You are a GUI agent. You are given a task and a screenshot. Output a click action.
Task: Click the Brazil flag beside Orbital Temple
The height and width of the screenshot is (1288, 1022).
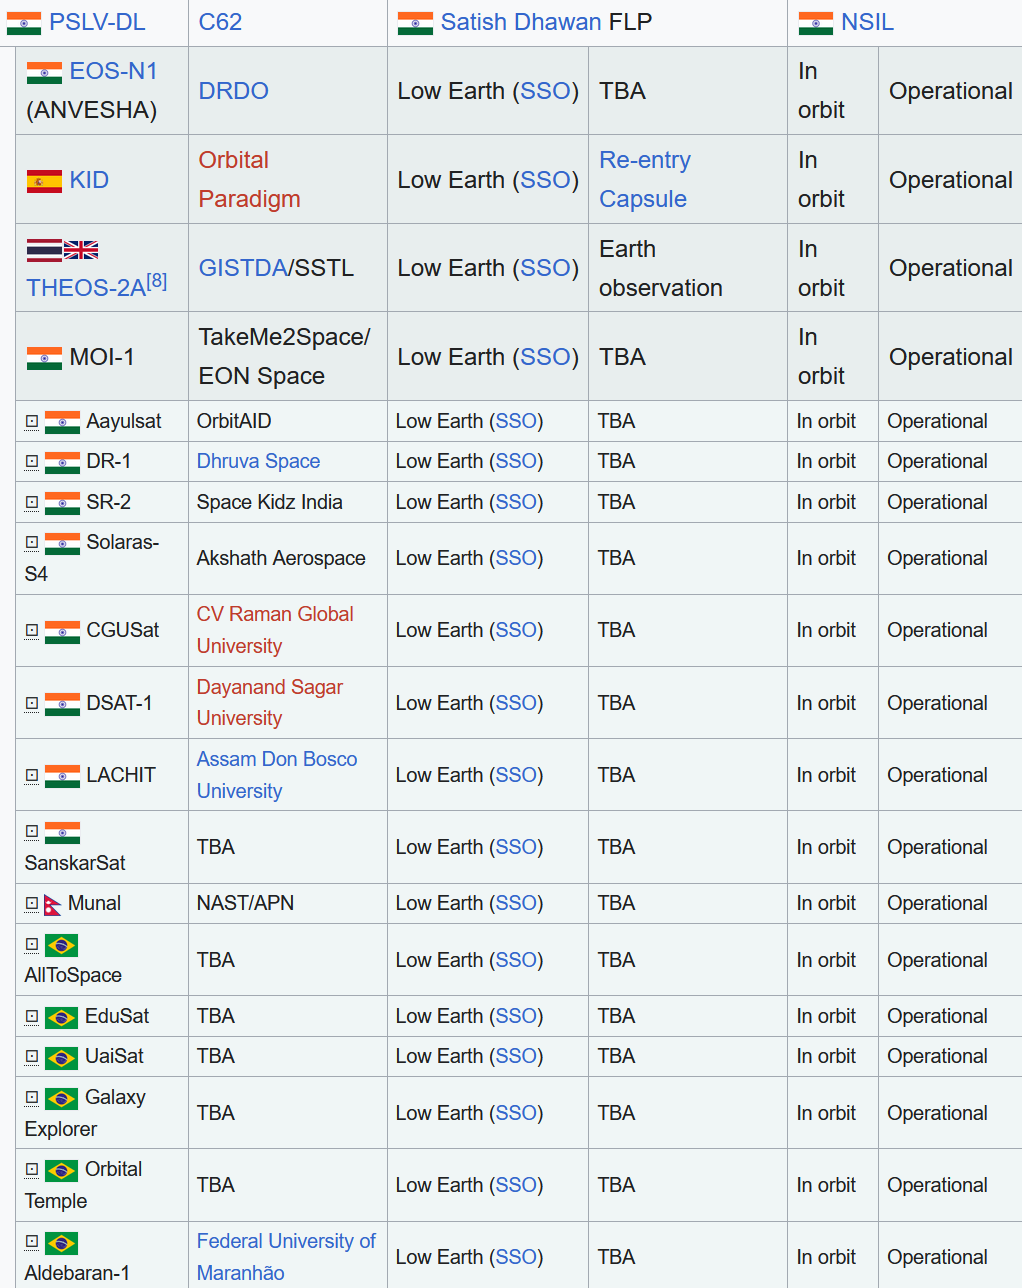coord(61,1170)
